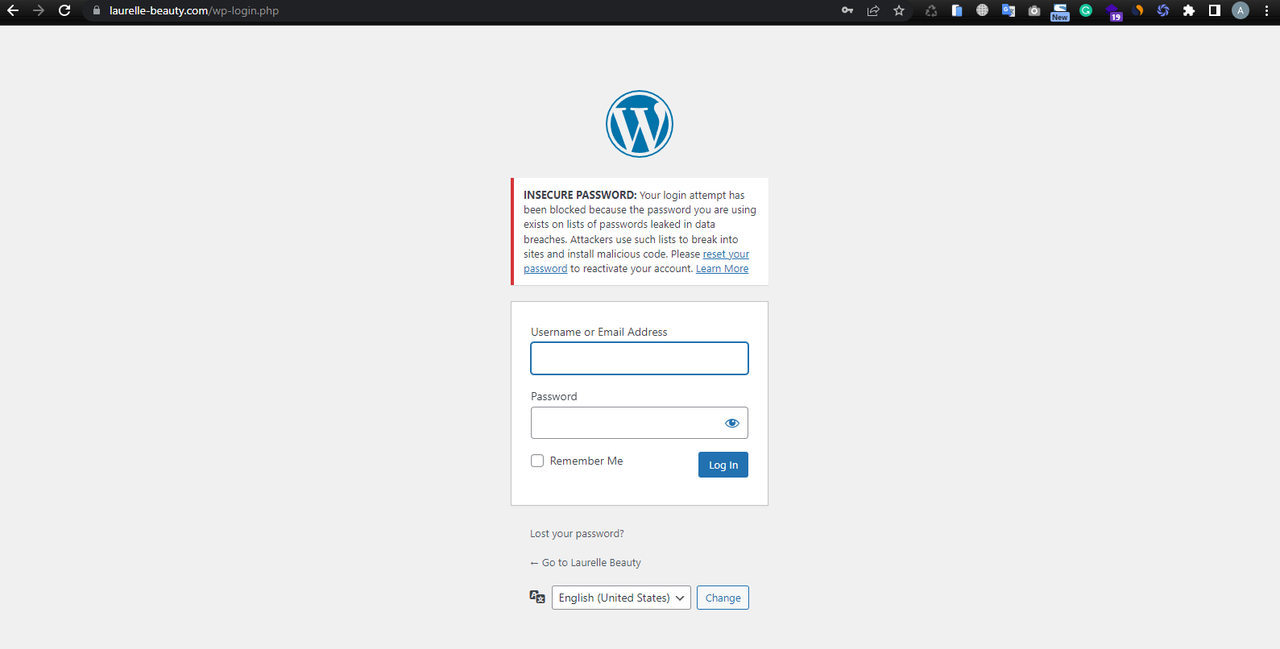Viewport: 1280px width, 649px height.
Task: Click the browser back arrow
Action: pyautogui.click(x=13, y=10)
